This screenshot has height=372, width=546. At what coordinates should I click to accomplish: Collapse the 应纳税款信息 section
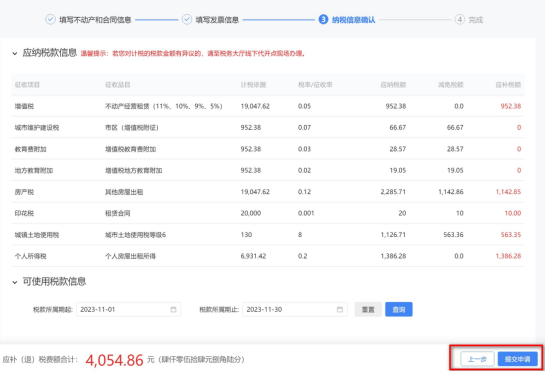(x=15, y=54)
